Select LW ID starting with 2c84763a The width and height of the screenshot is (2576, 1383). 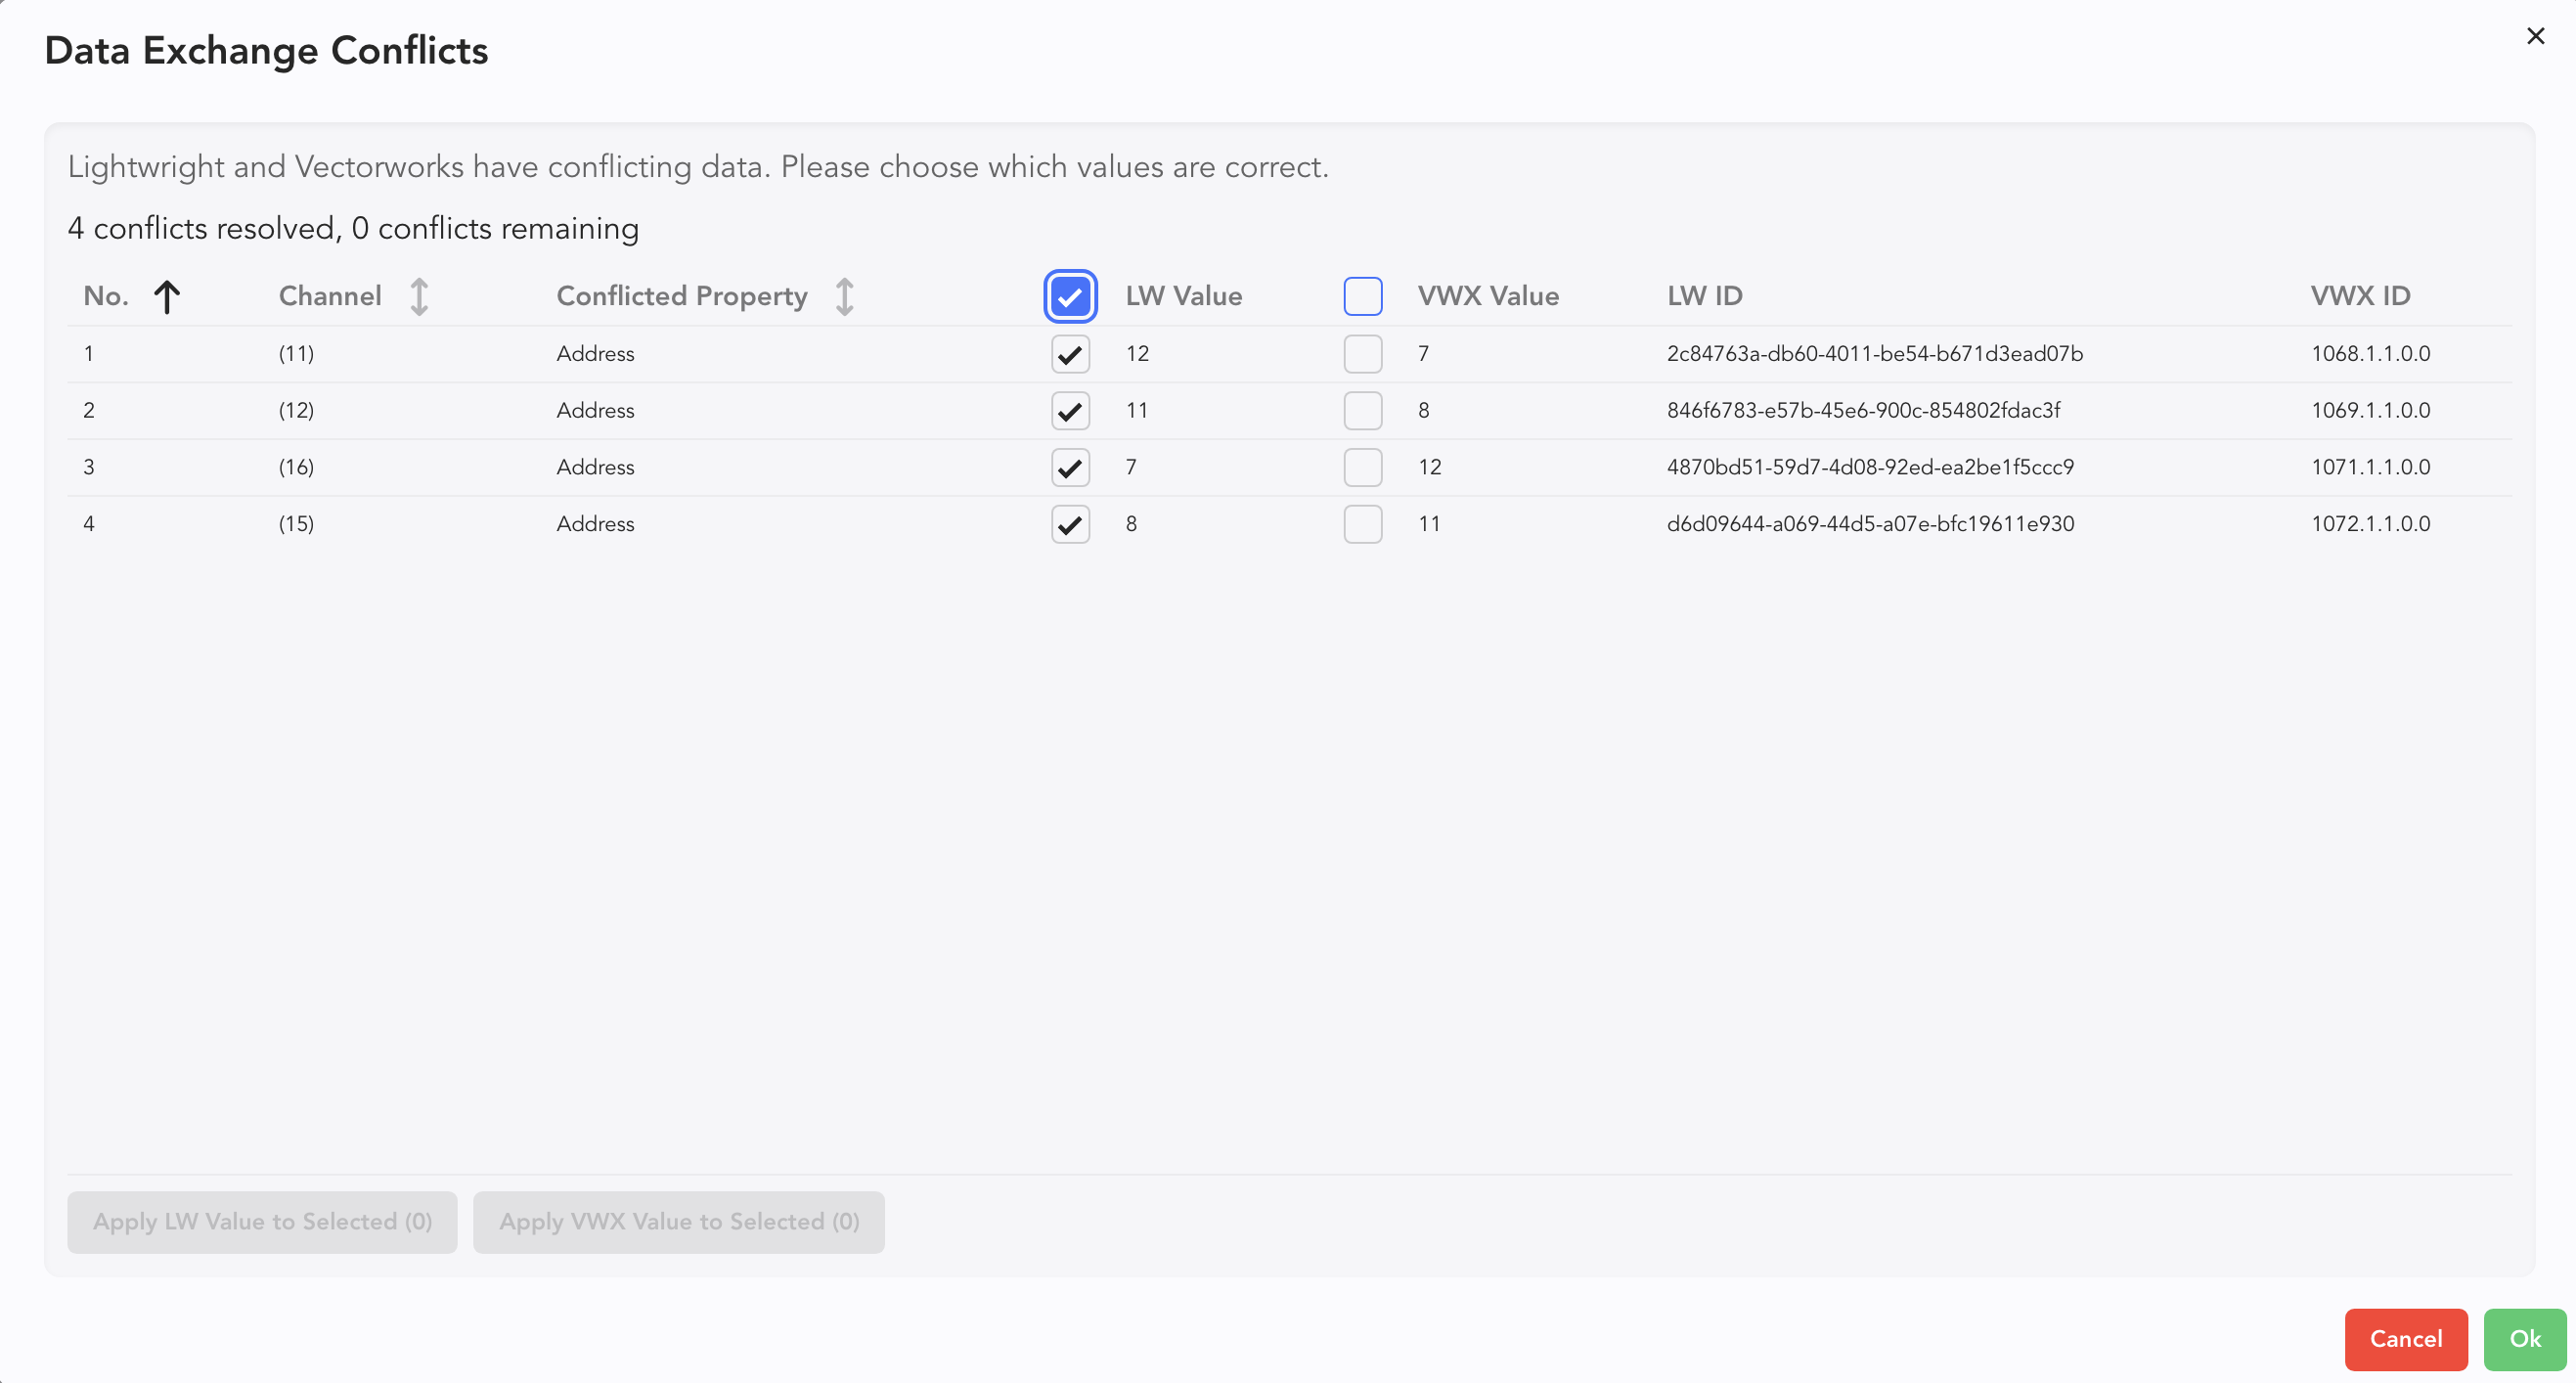1874,354
